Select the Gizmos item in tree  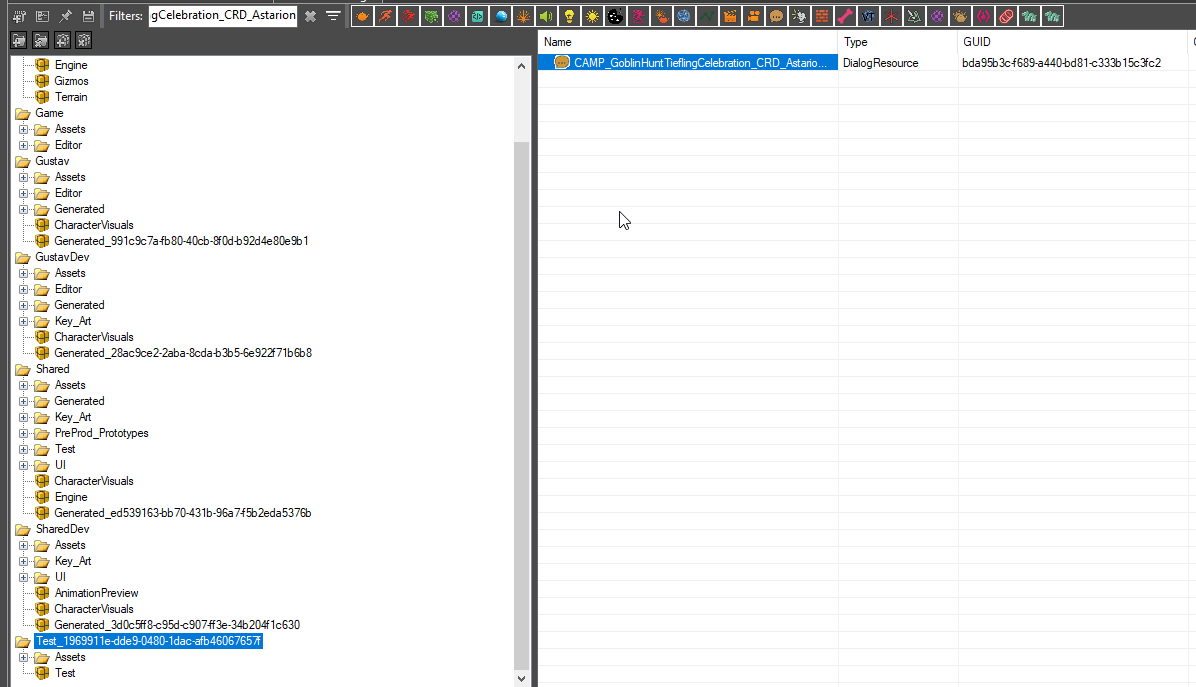(71, 81)
